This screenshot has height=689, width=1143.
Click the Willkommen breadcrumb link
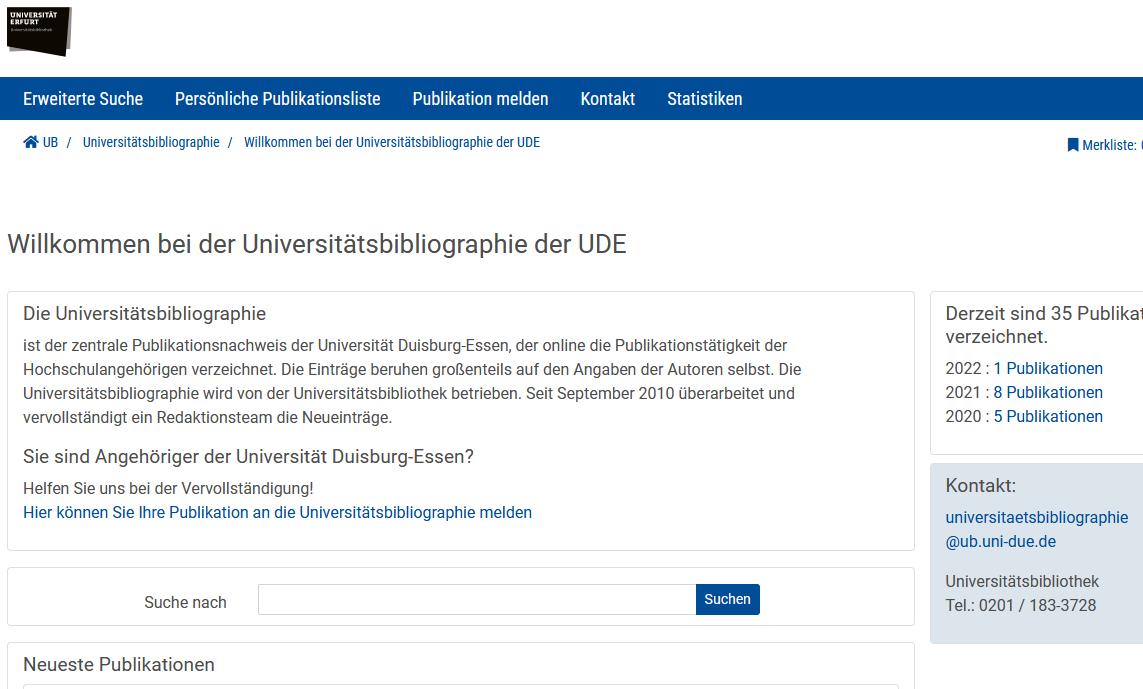[391, 143]
